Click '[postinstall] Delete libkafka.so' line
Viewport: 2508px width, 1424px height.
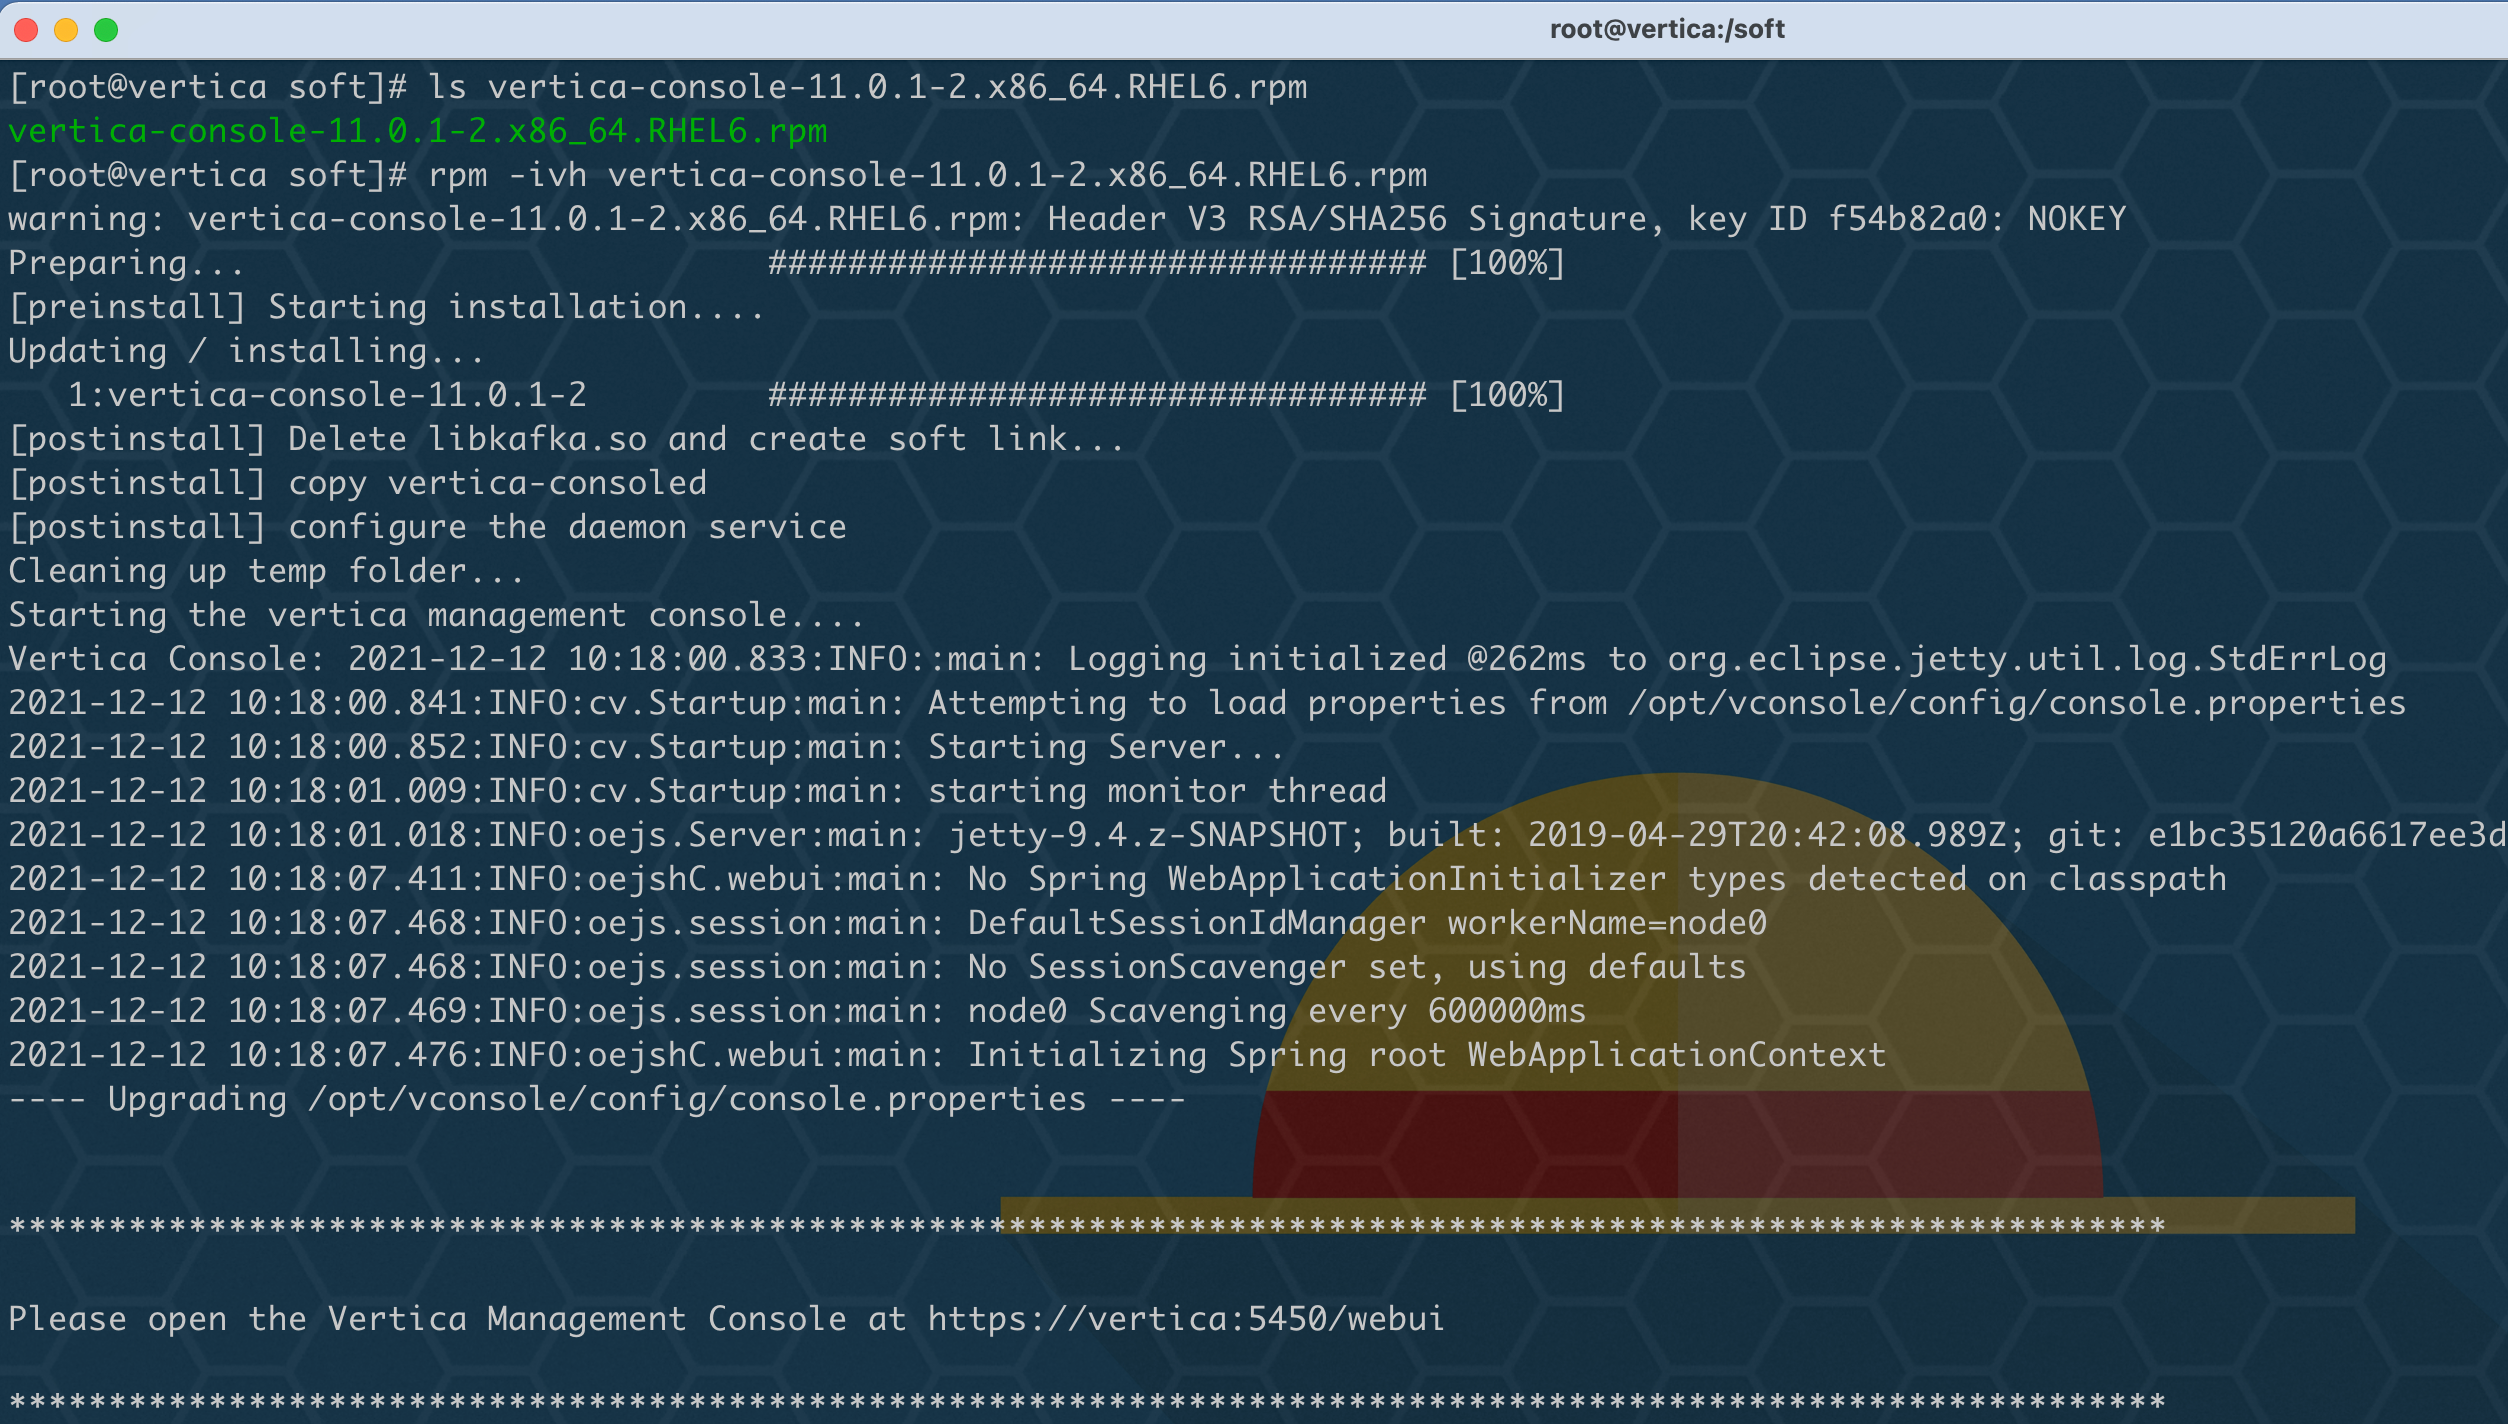click(567, 439)
